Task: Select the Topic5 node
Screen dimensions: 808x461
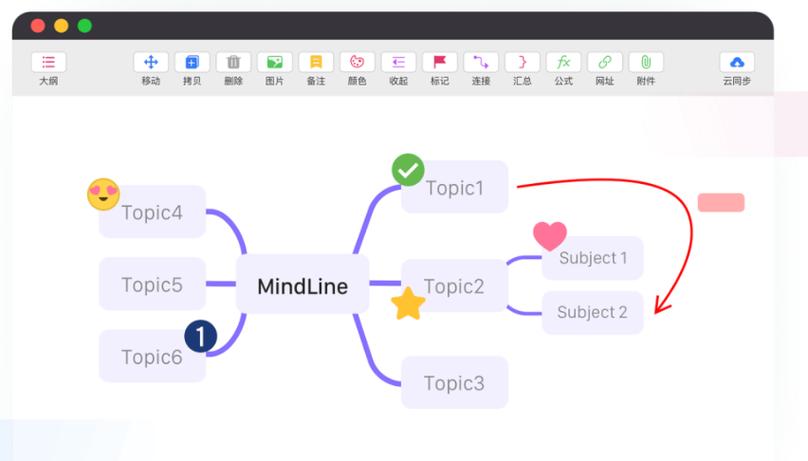Action: pyautogui.click(x=152, y=284)
